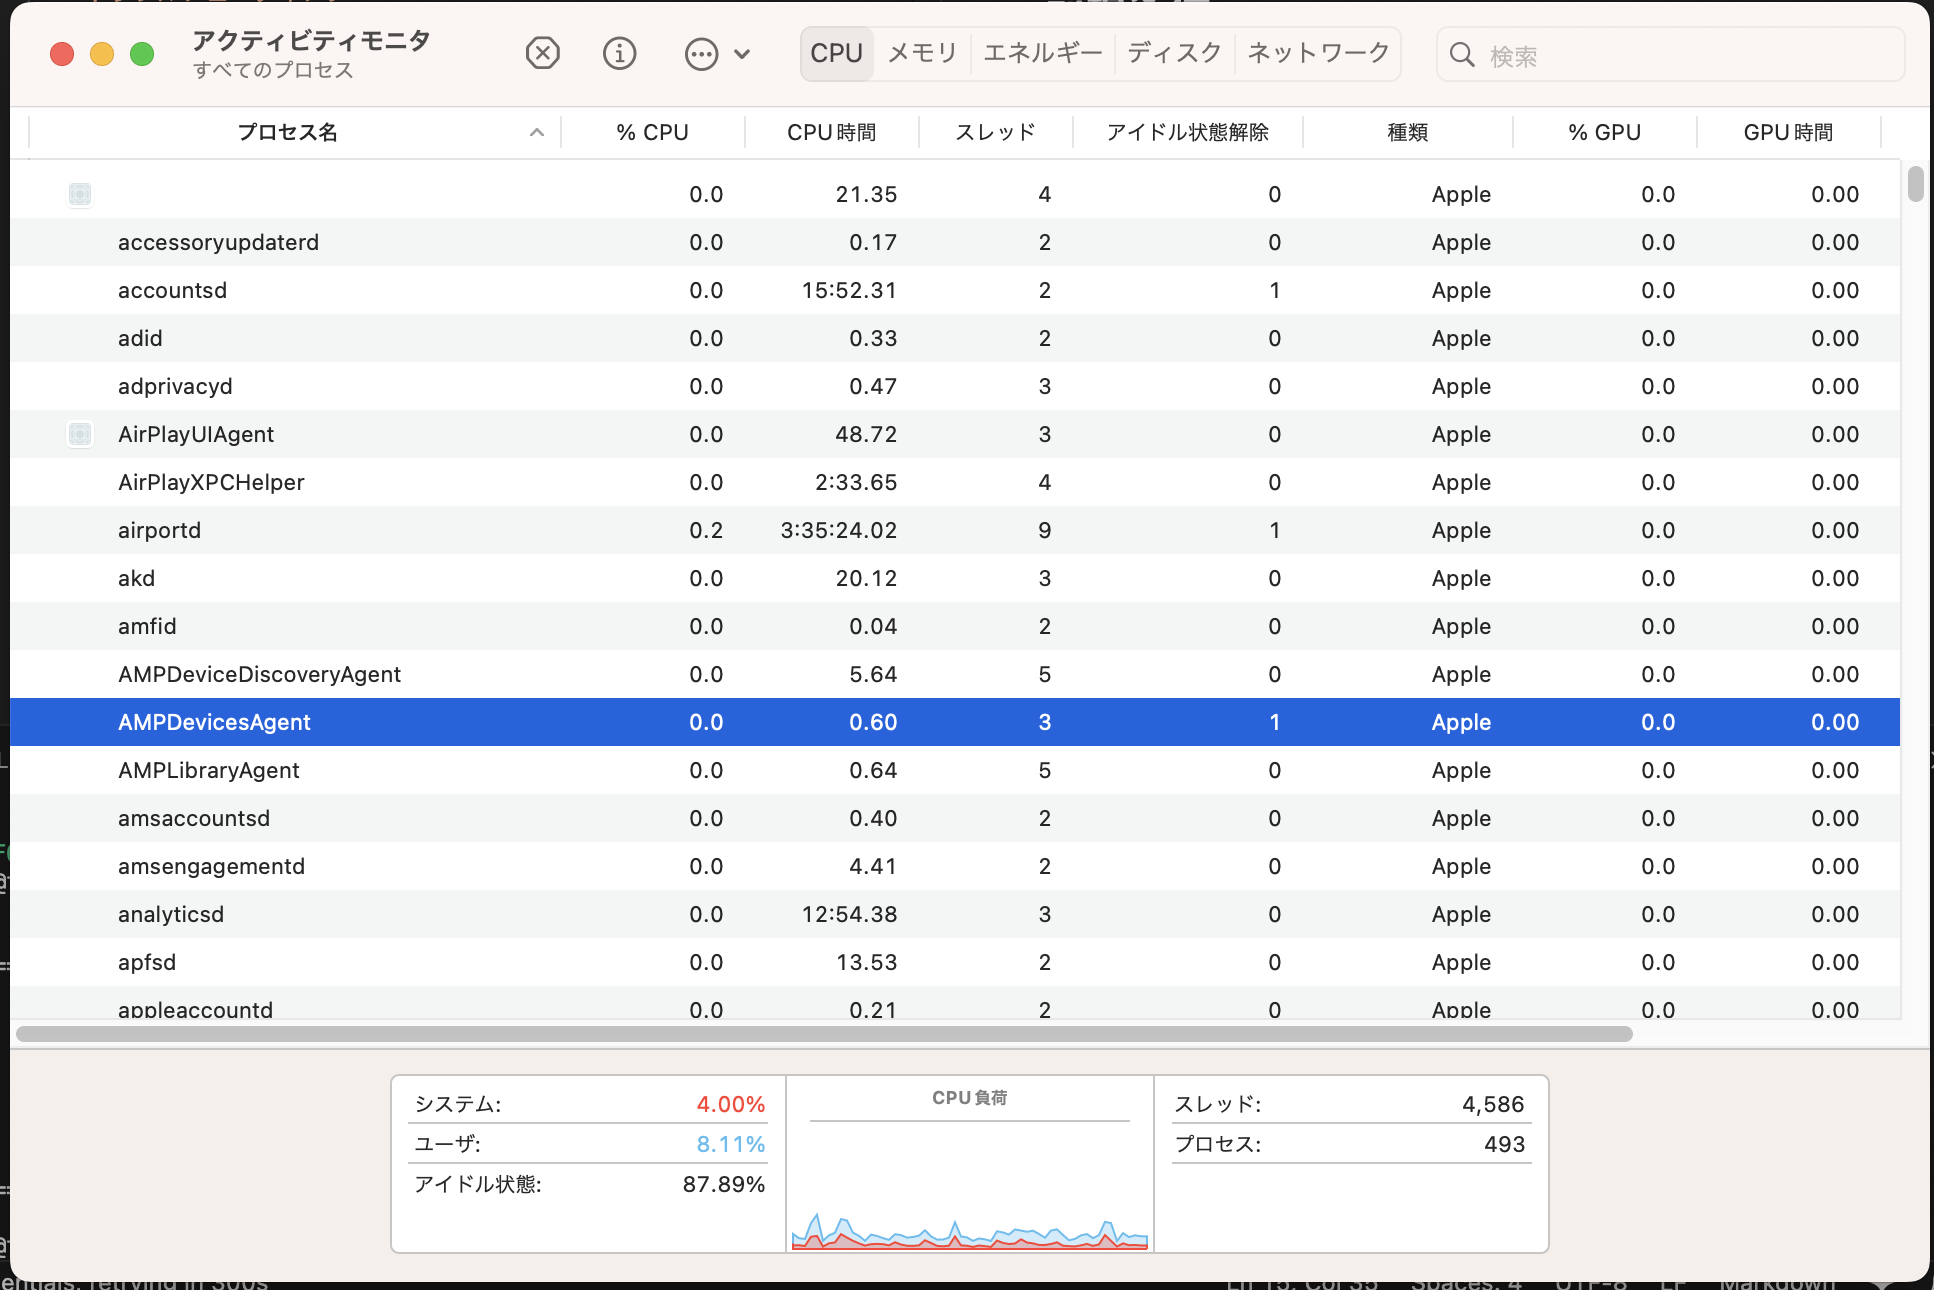Click the horizontal scrollbar at bottom
The height and width of the screenshot is (1290, 1934).
coord(824,1034)
